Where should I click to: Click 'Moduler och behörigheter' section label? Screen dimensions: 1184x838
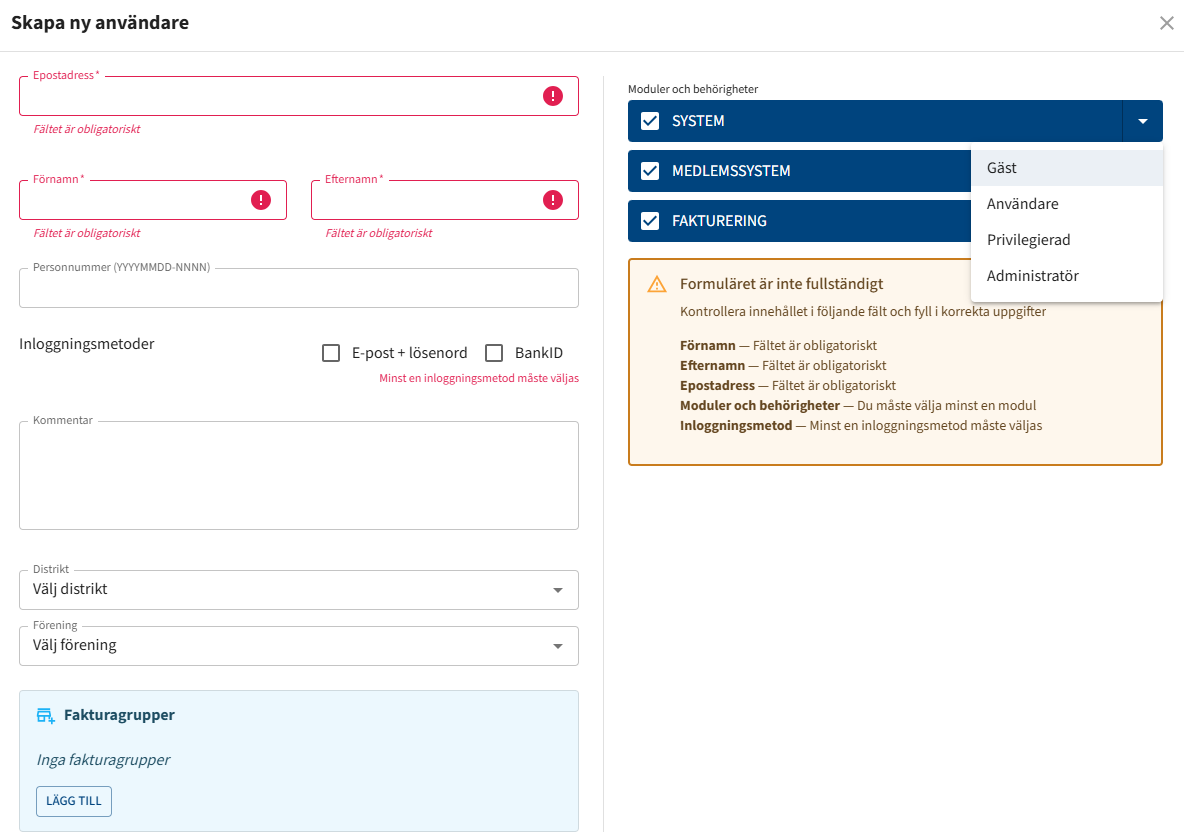(693, 89)
